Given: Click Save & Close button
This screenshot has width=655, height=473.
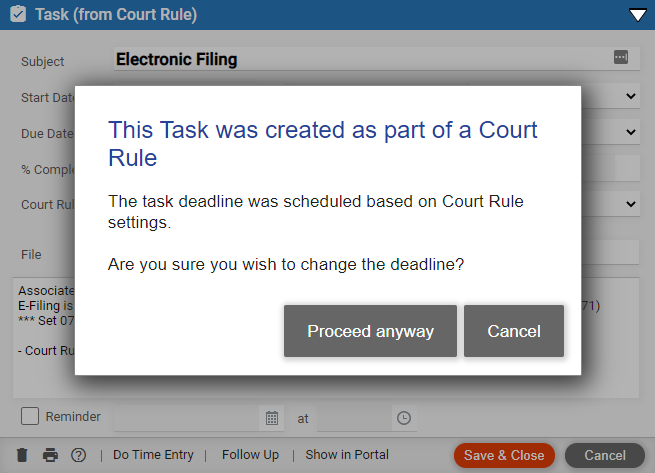Looking at the screenshot, I should tap(504, 455).
